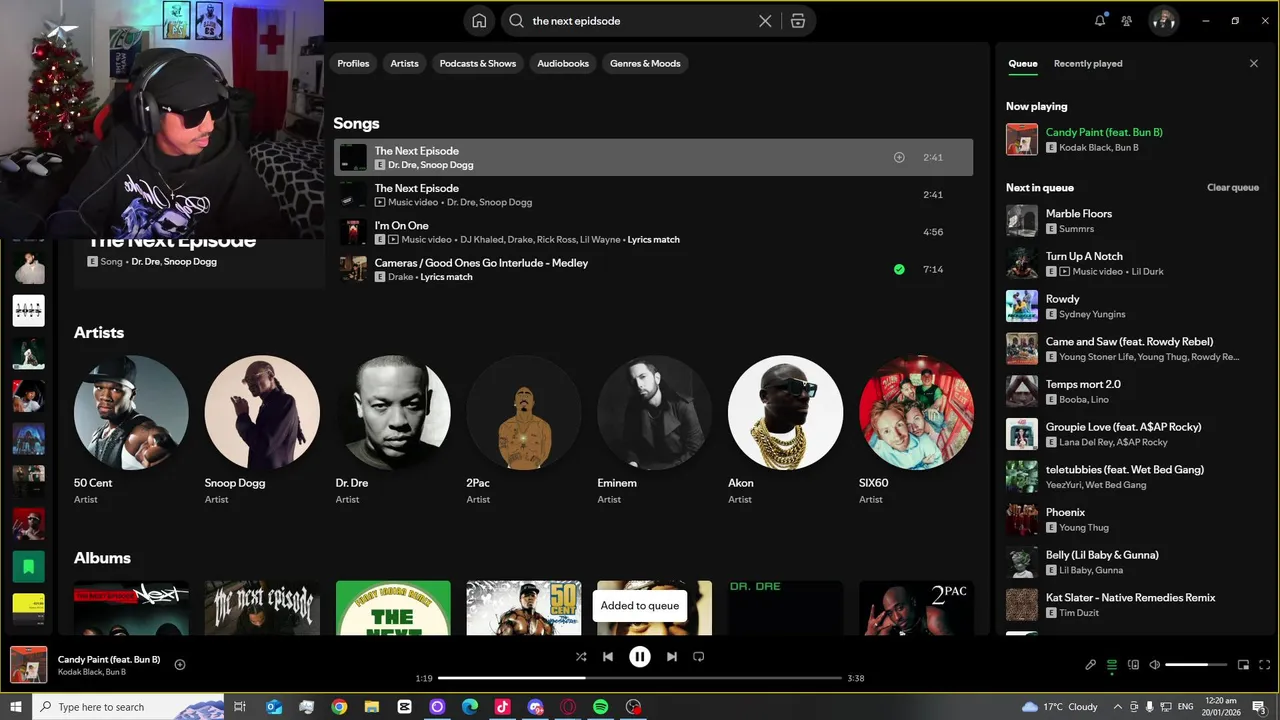1280x720 pixels.
Task: Click Windows taskbar search box
Action: tap(128, 707)
